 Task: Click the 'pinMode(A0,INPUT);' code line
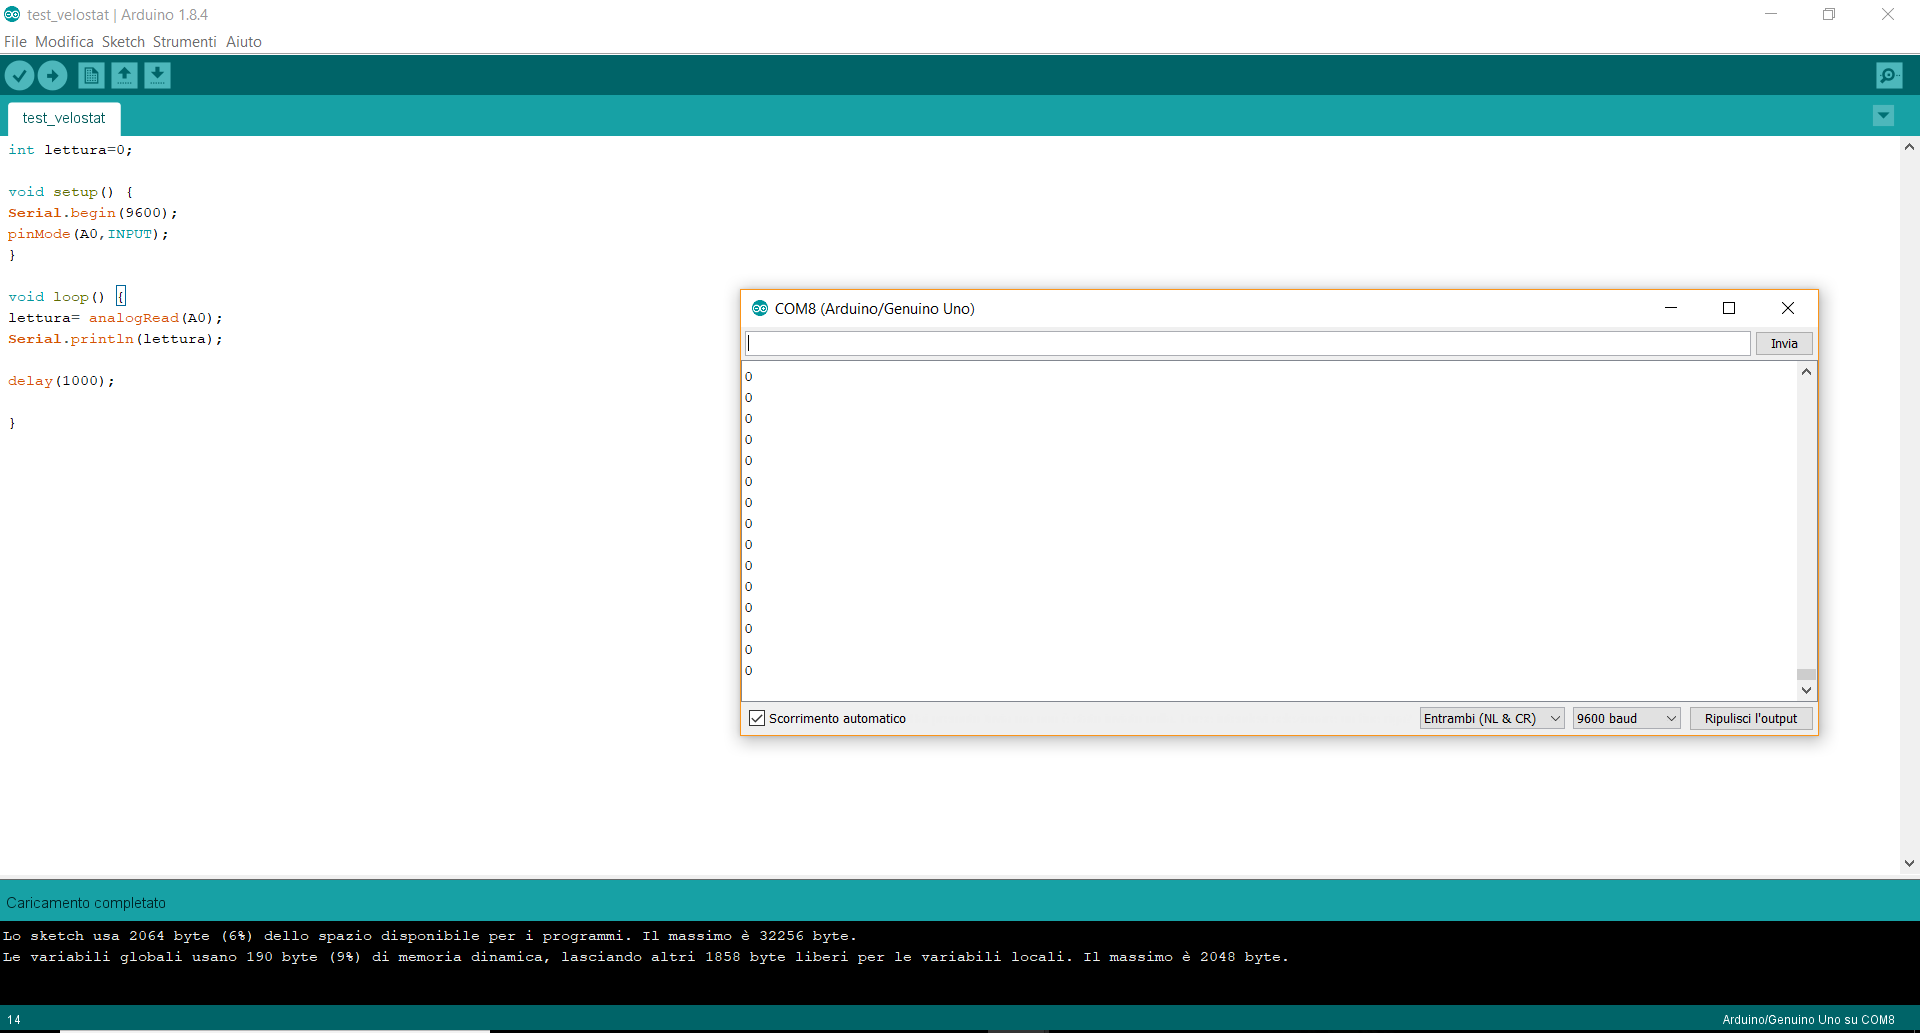pyautogui.click(x=88, y=234)
